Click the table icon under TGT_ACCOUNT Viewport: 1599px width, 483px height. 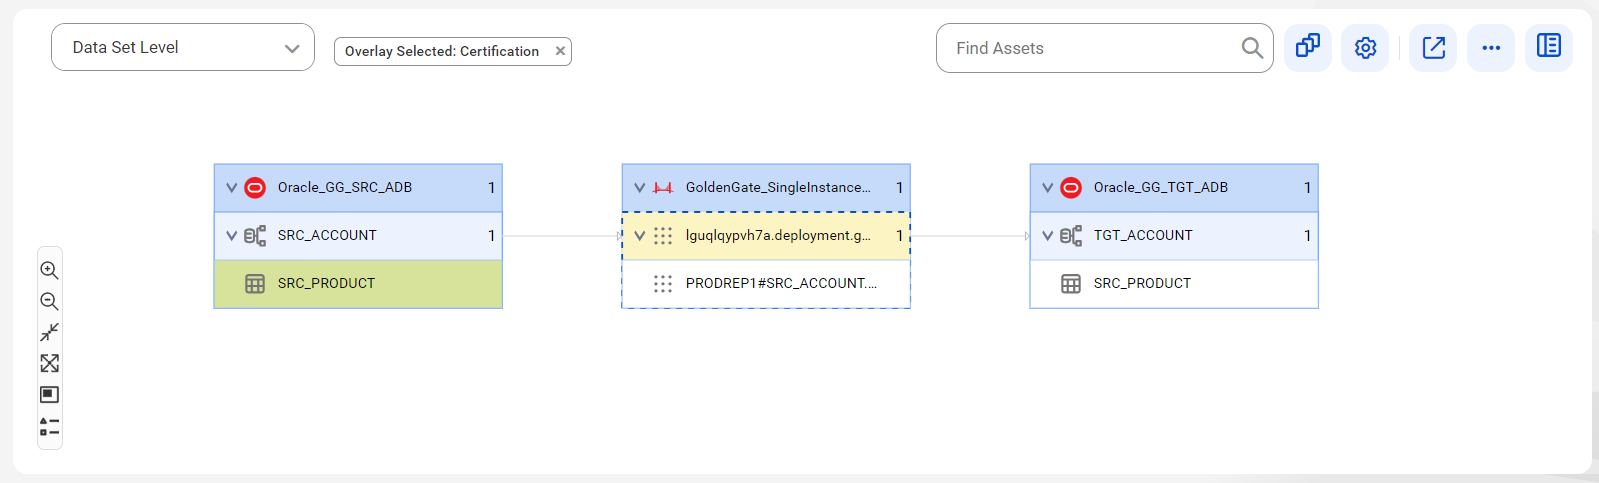point(1071,284)
